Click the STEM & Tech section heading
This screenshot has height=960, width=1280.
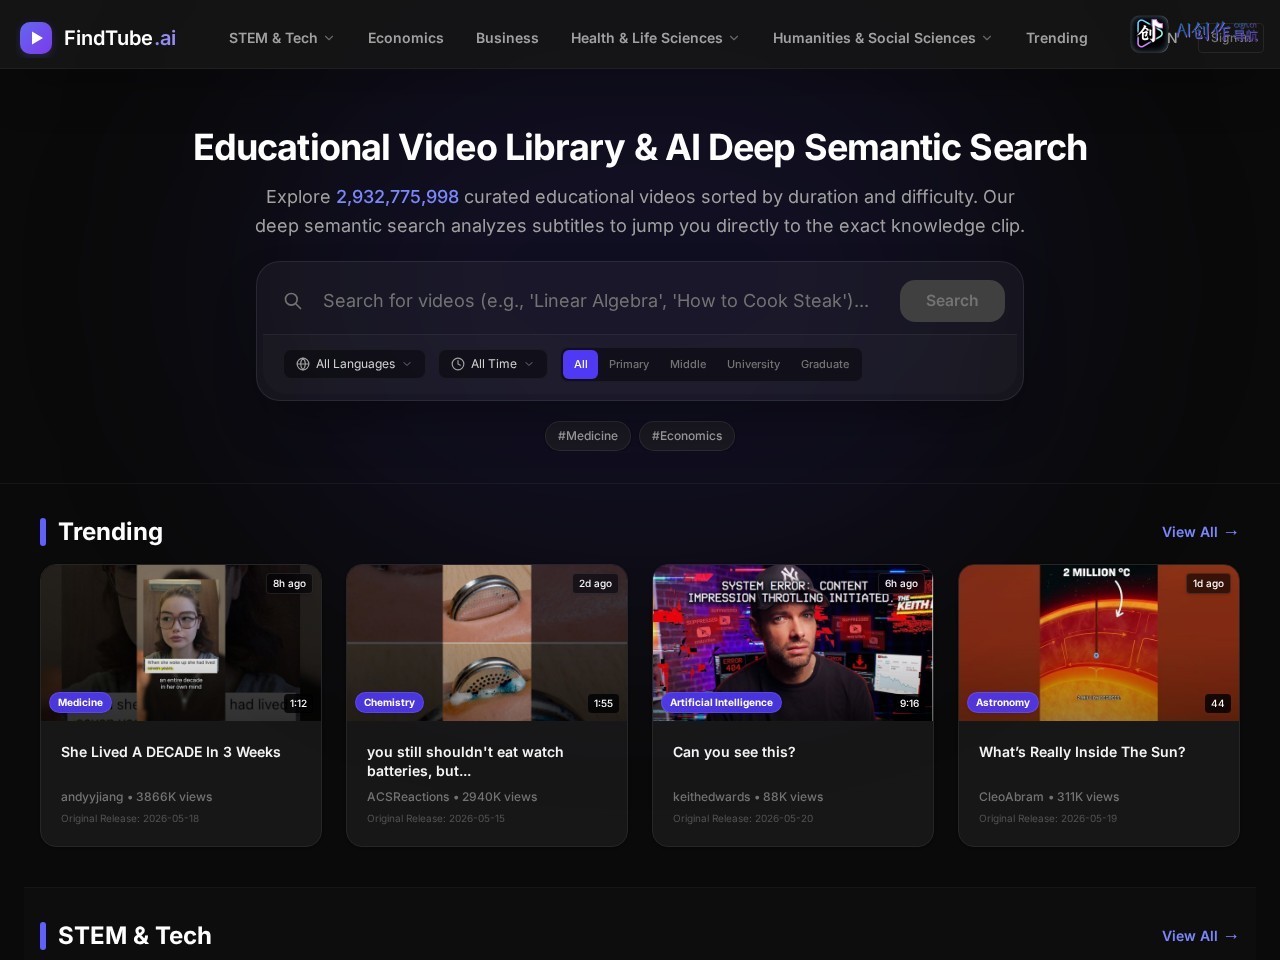pyautogui.click(x=135, y=936)
